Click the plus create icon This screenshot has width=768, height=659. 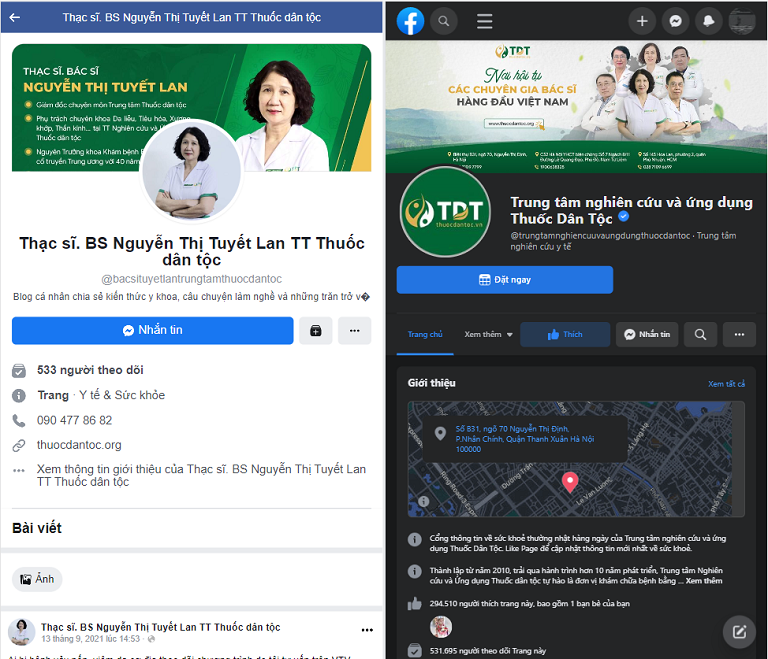(642, 21)
